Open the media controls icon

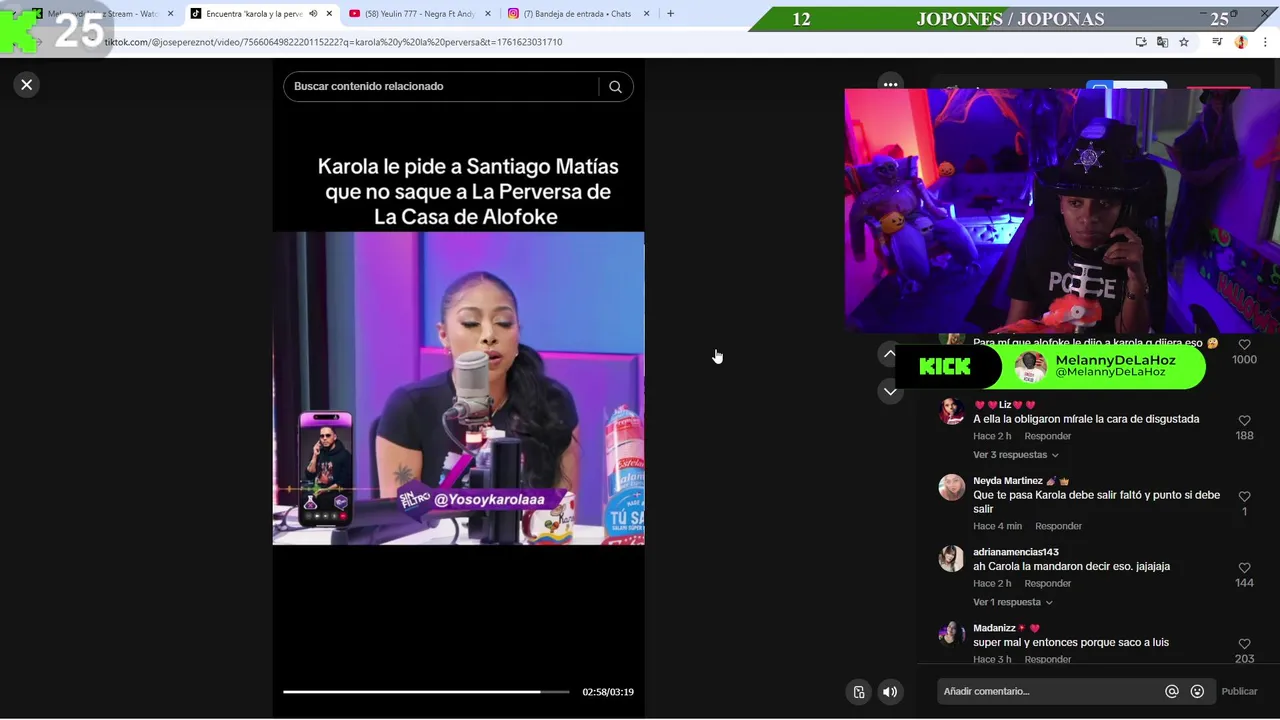click(x=1217, y=42)
